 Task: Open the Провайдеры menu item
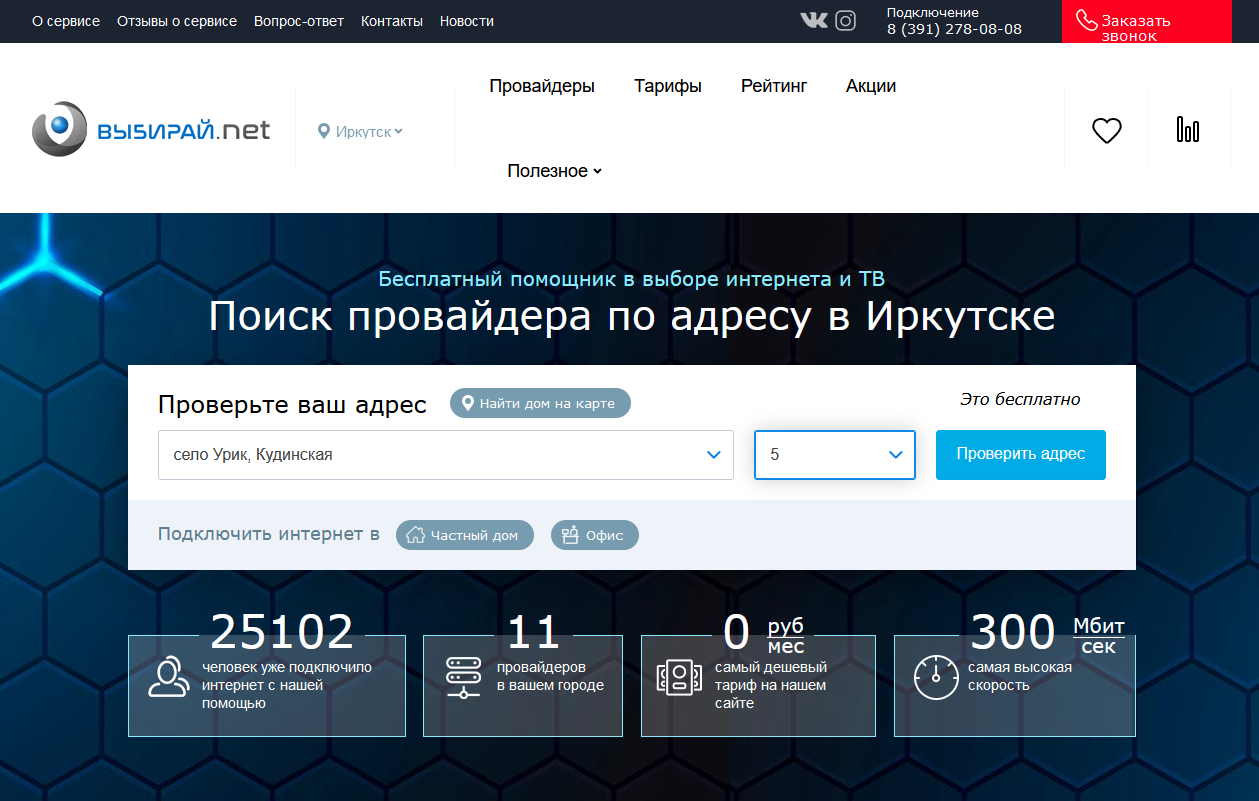[x=541, y=86]
